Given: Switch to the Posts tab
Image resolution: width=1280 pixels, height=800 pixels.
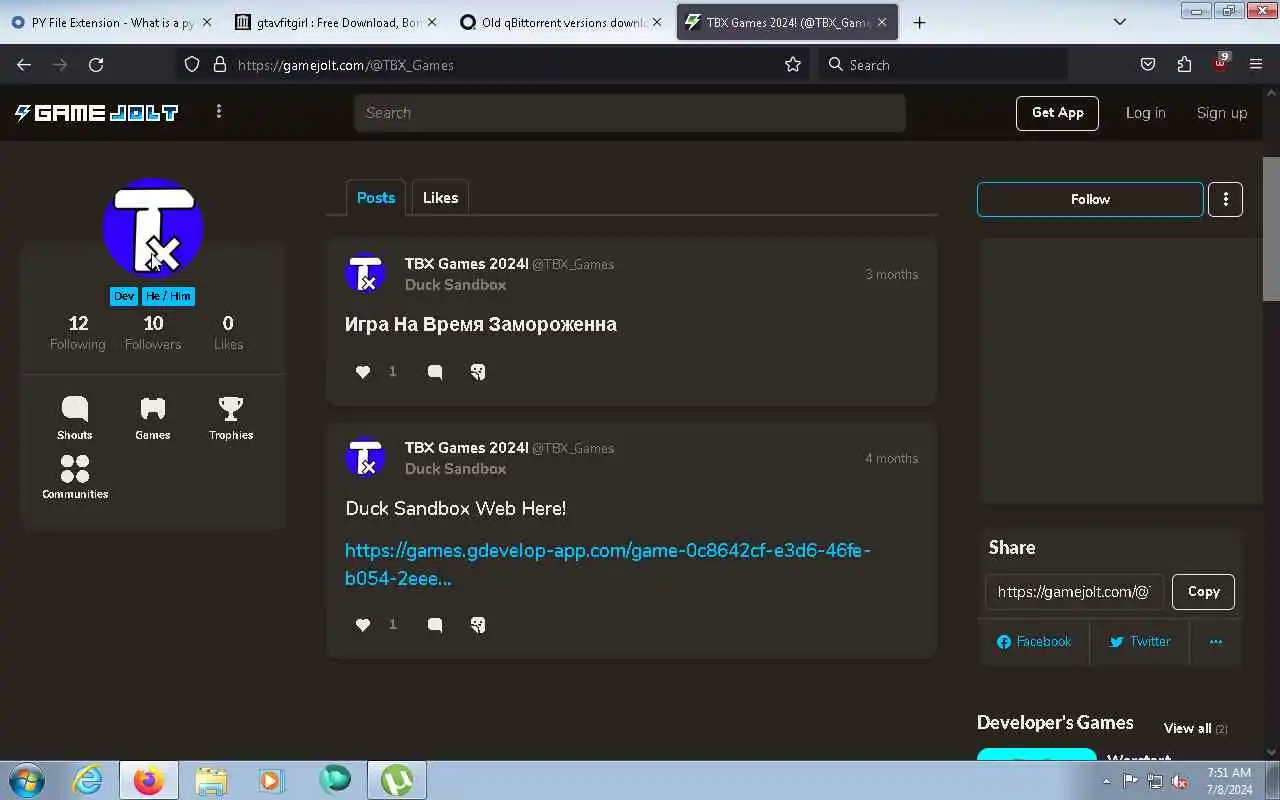Looking at the screenshot, I should point(376,198).
